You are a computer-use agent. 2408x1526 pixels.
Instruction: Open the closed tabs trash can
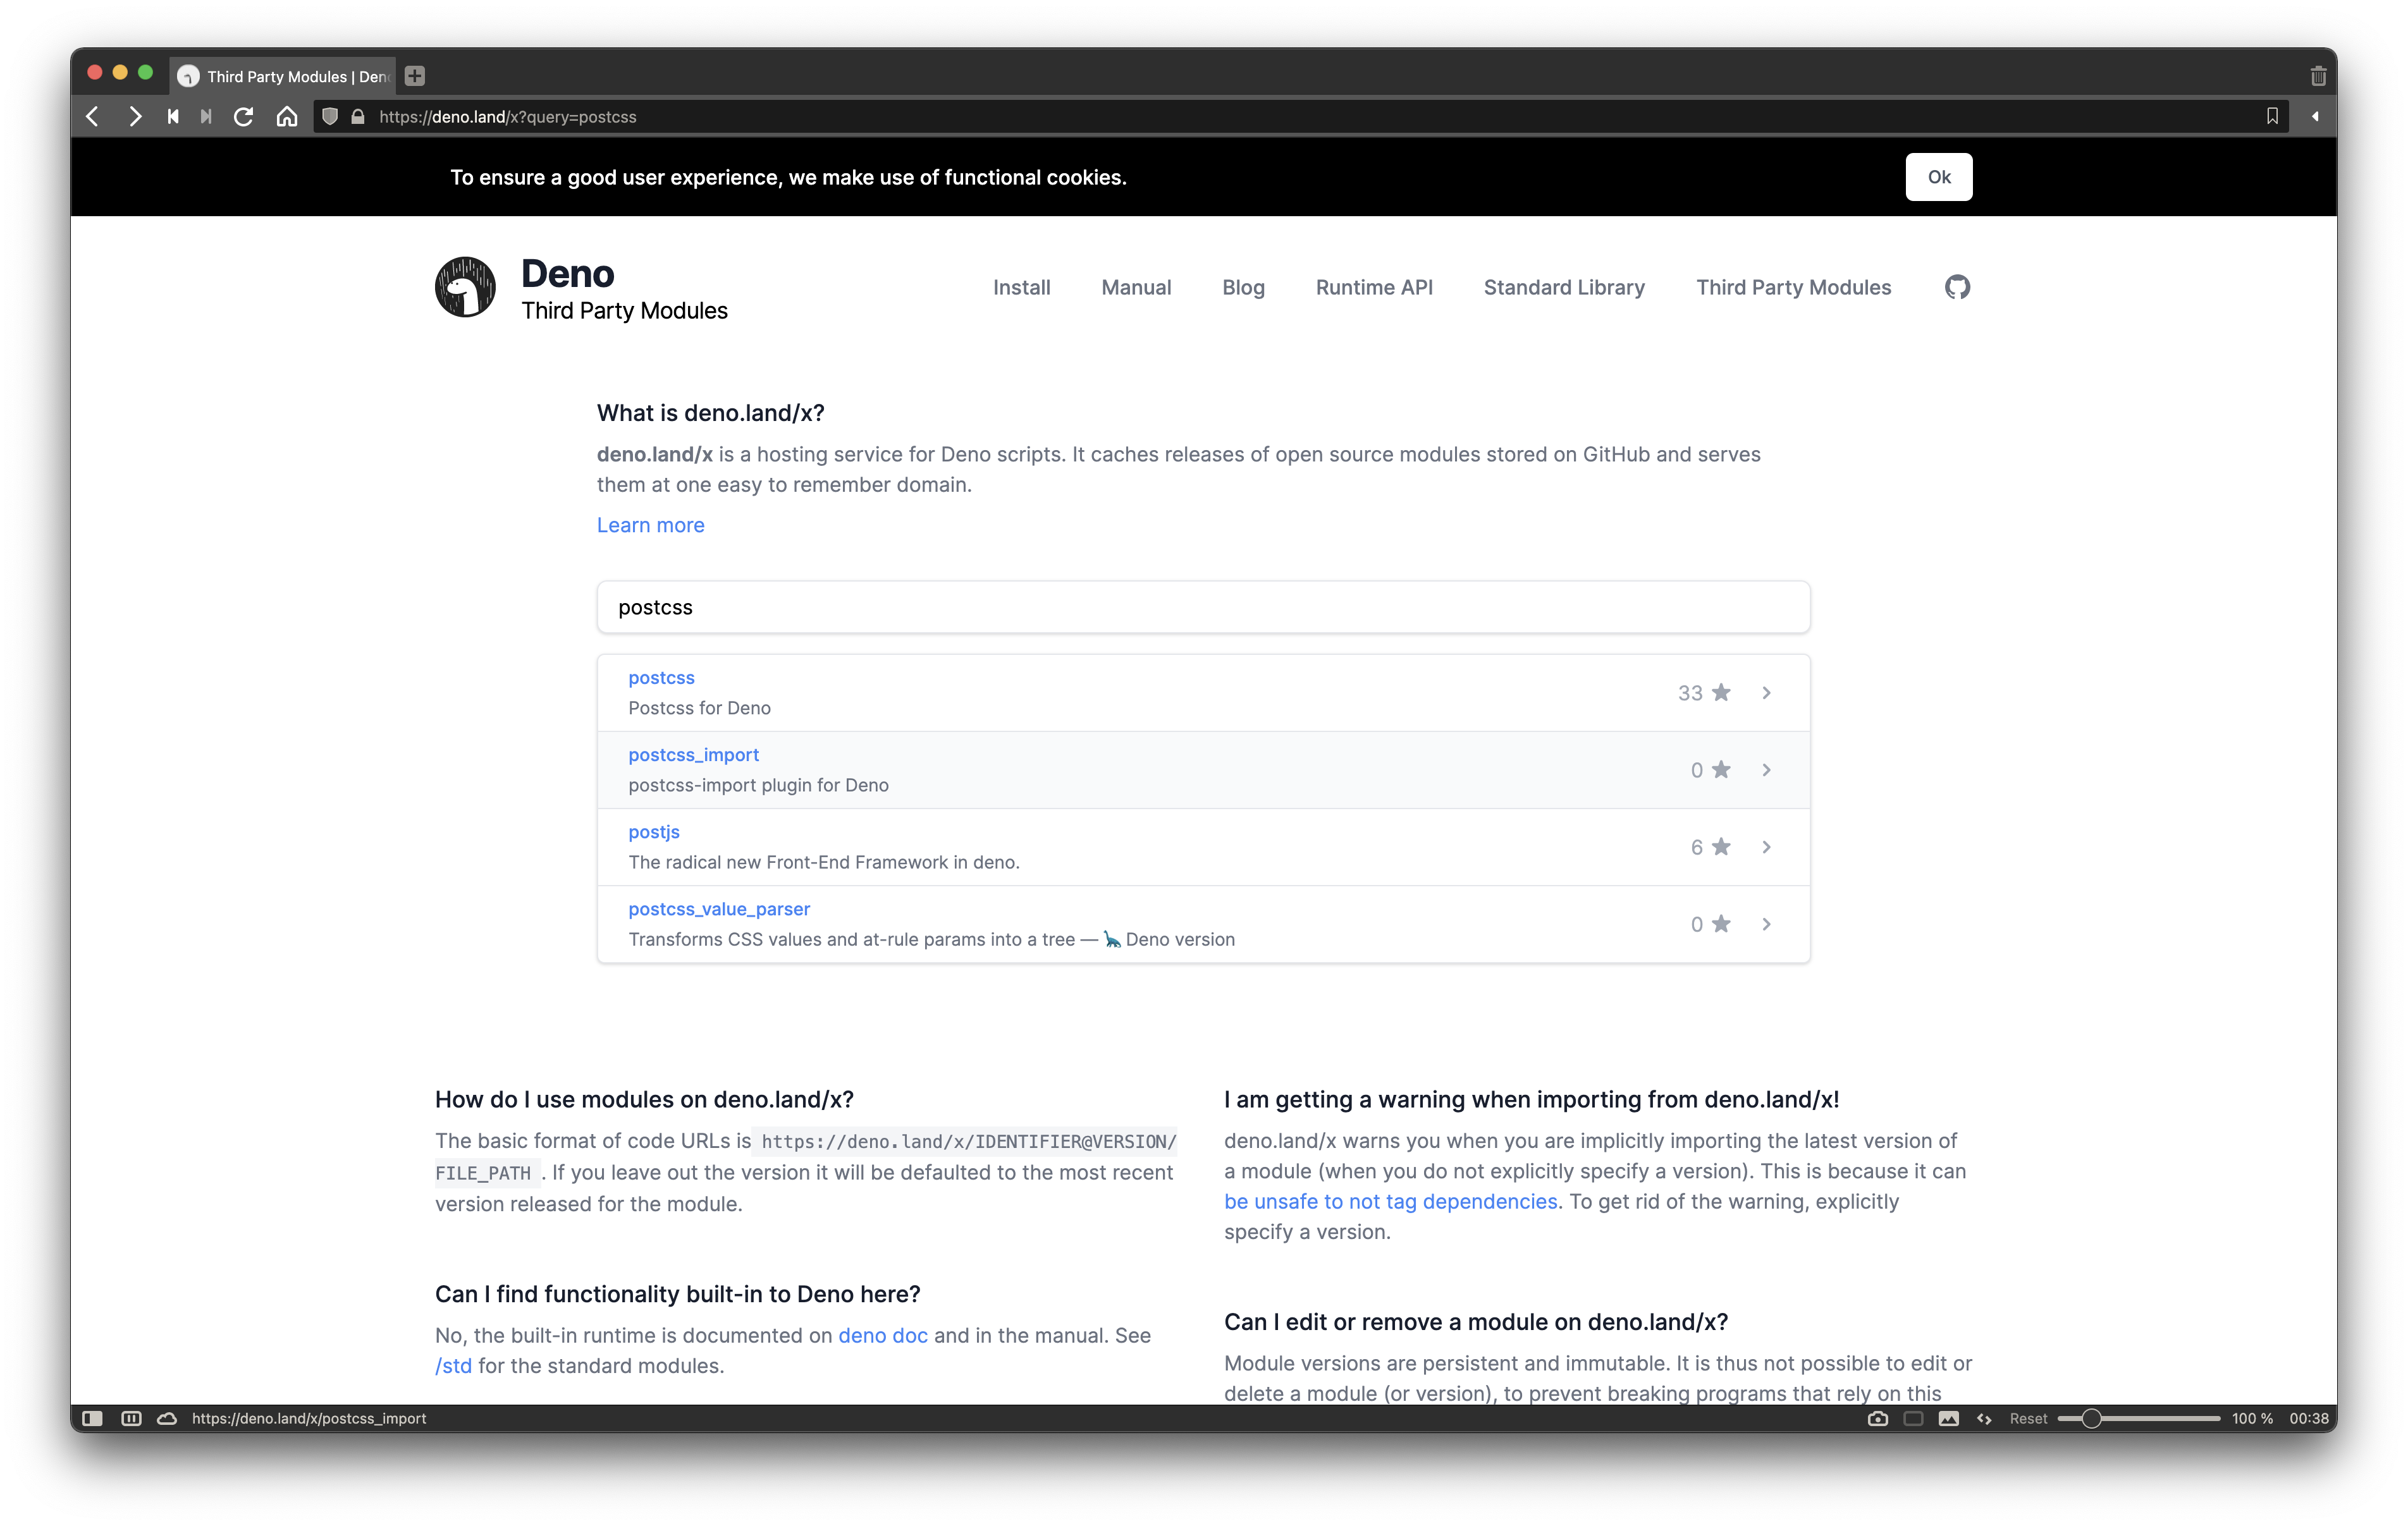pyautogui.click(x=2318, y=76)
